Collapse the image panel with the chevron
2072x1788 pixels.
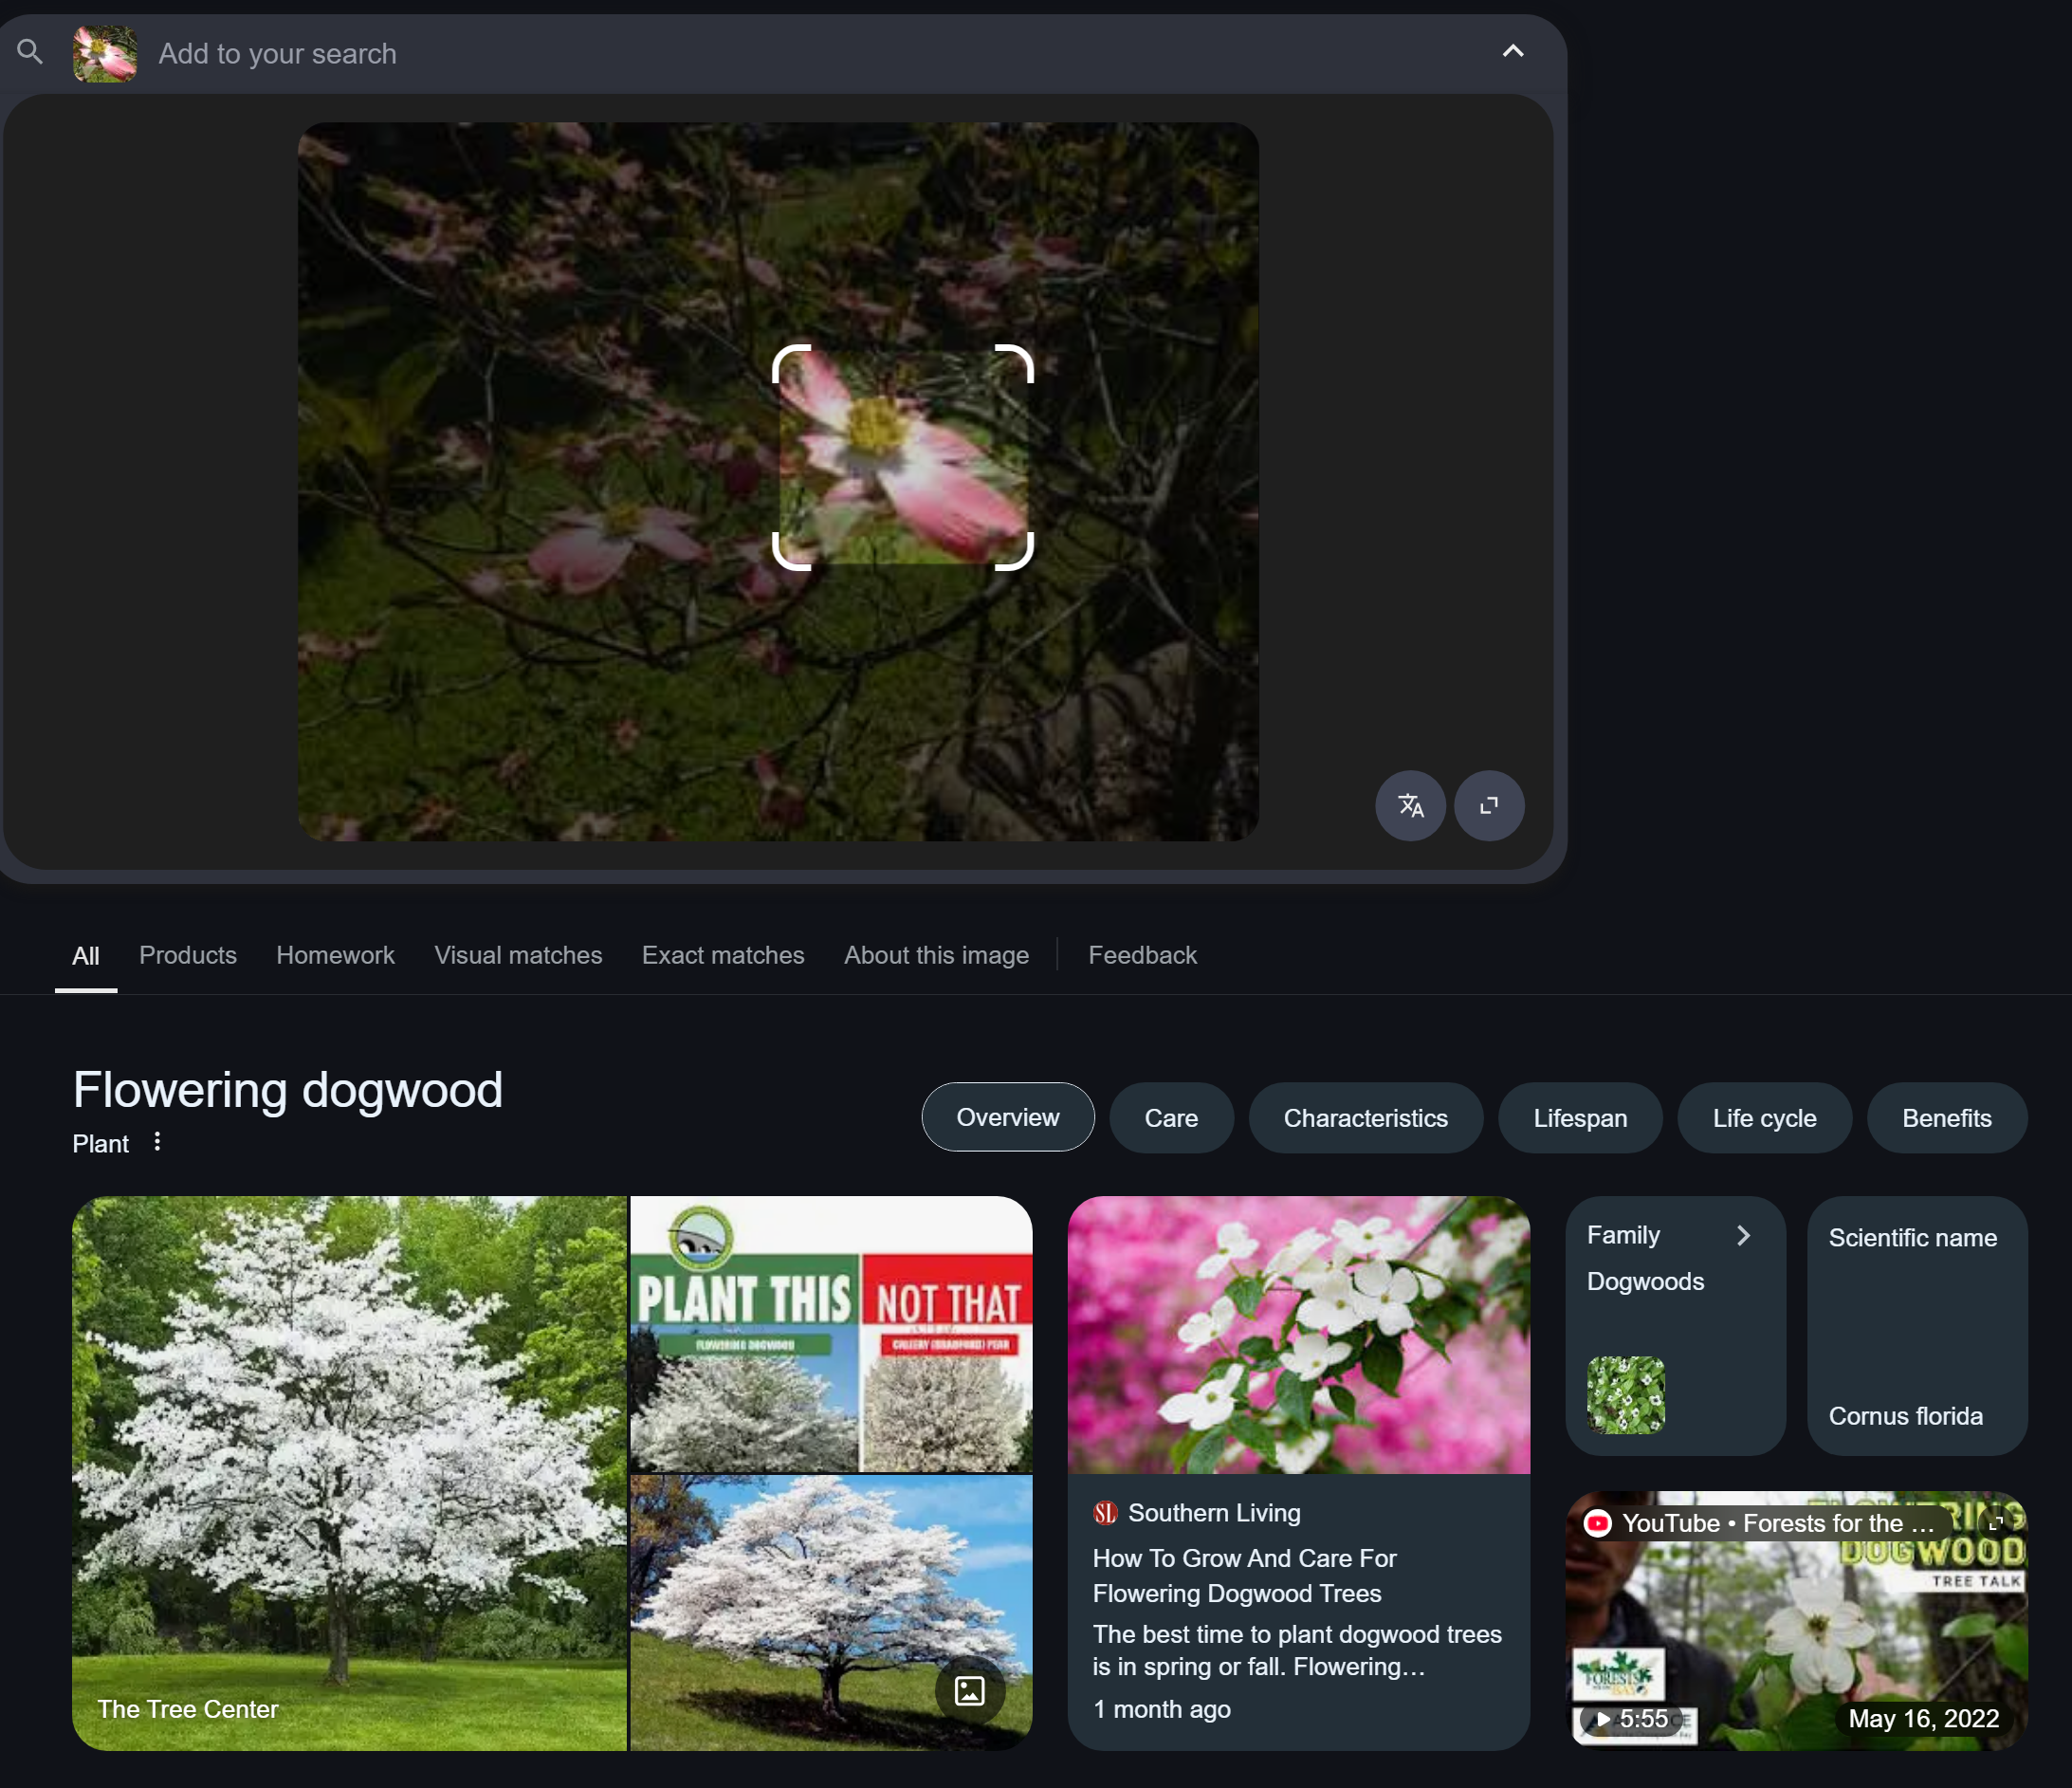click(x=1513, y=51)
